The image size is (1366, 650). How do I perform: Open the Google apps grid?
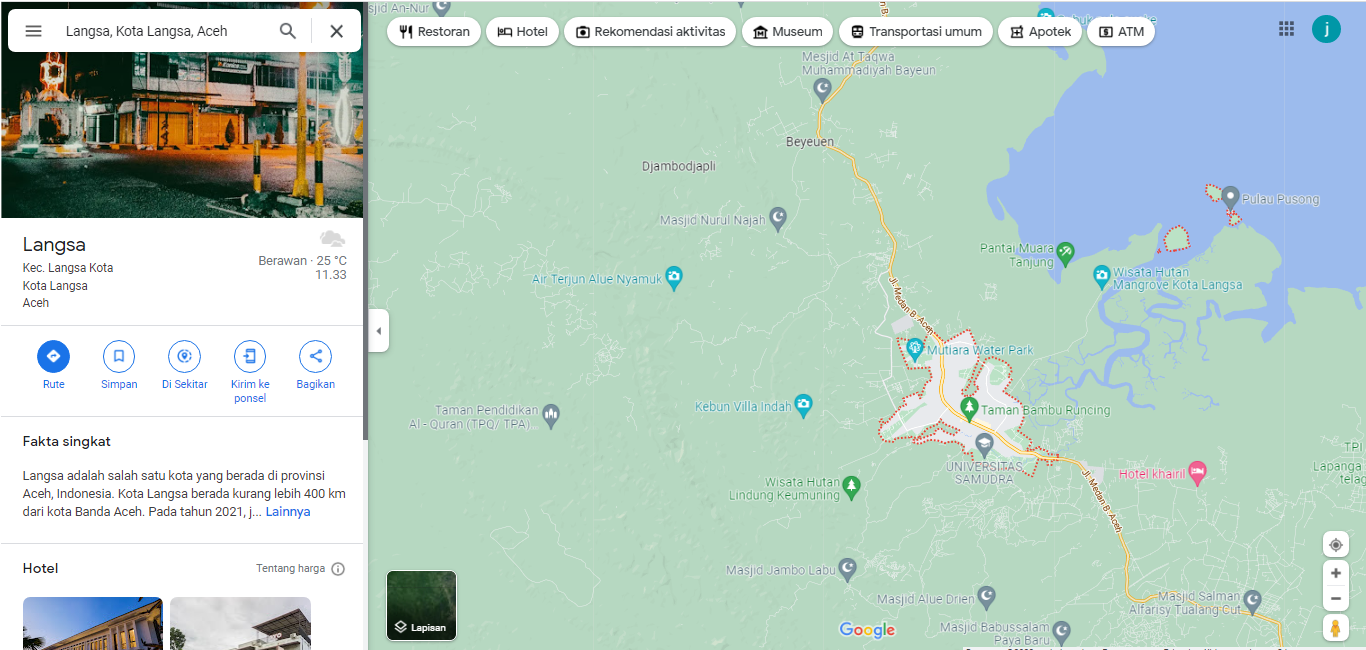(1287, 29)
